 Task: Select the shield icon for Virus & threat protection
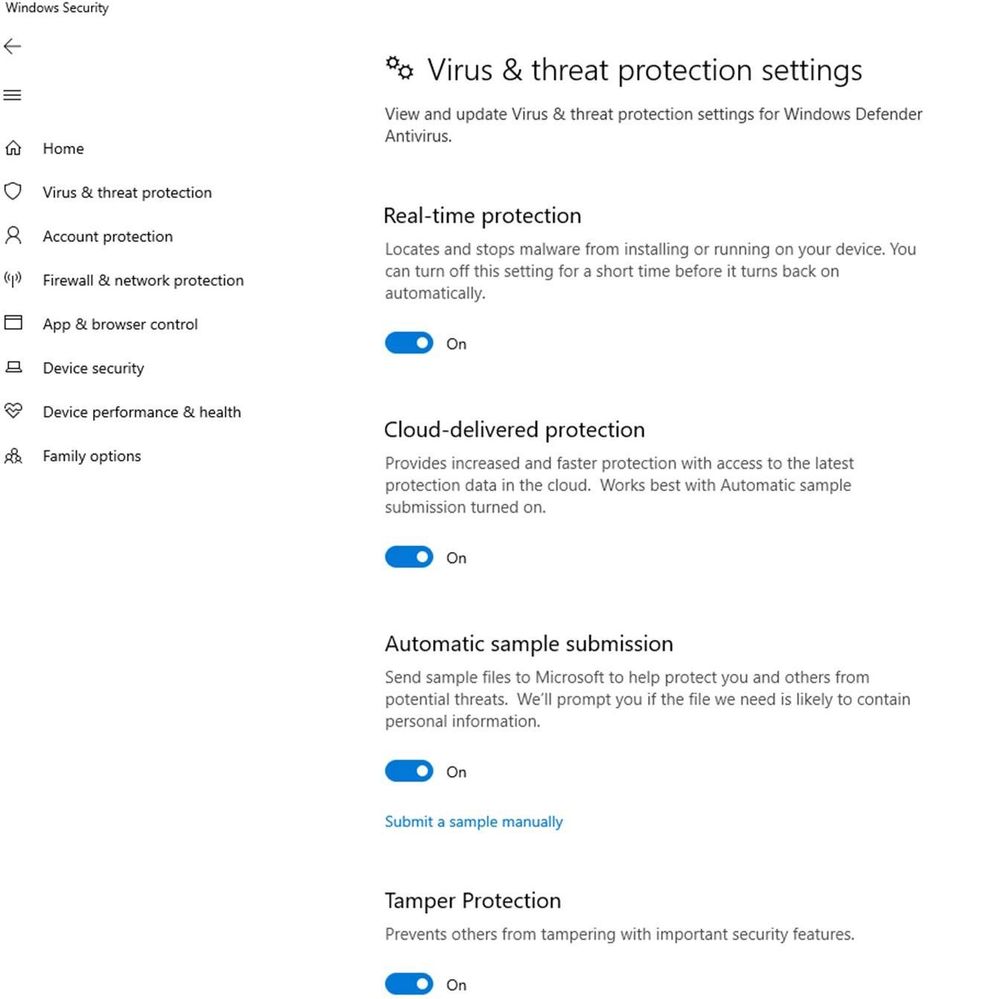pos(14,192)
